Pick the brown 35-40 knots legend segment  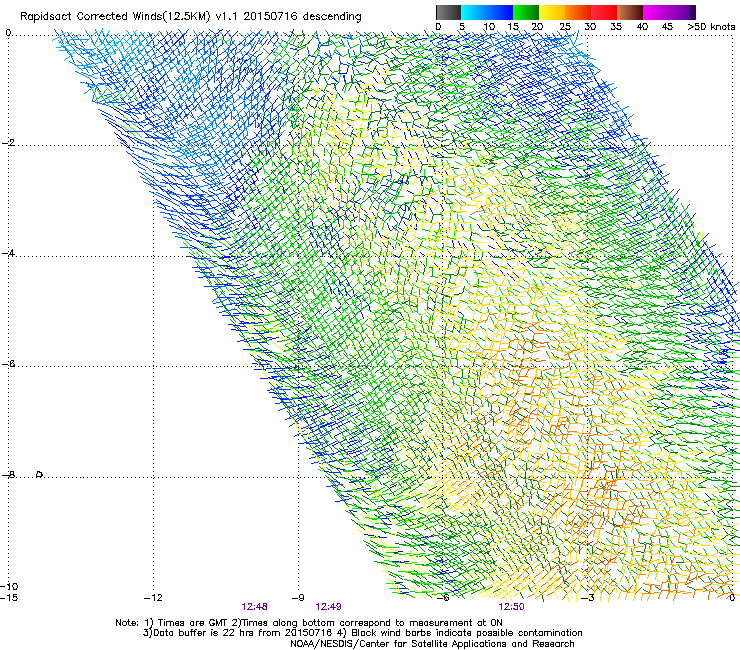pyautogui.click(x=630, y=12)
